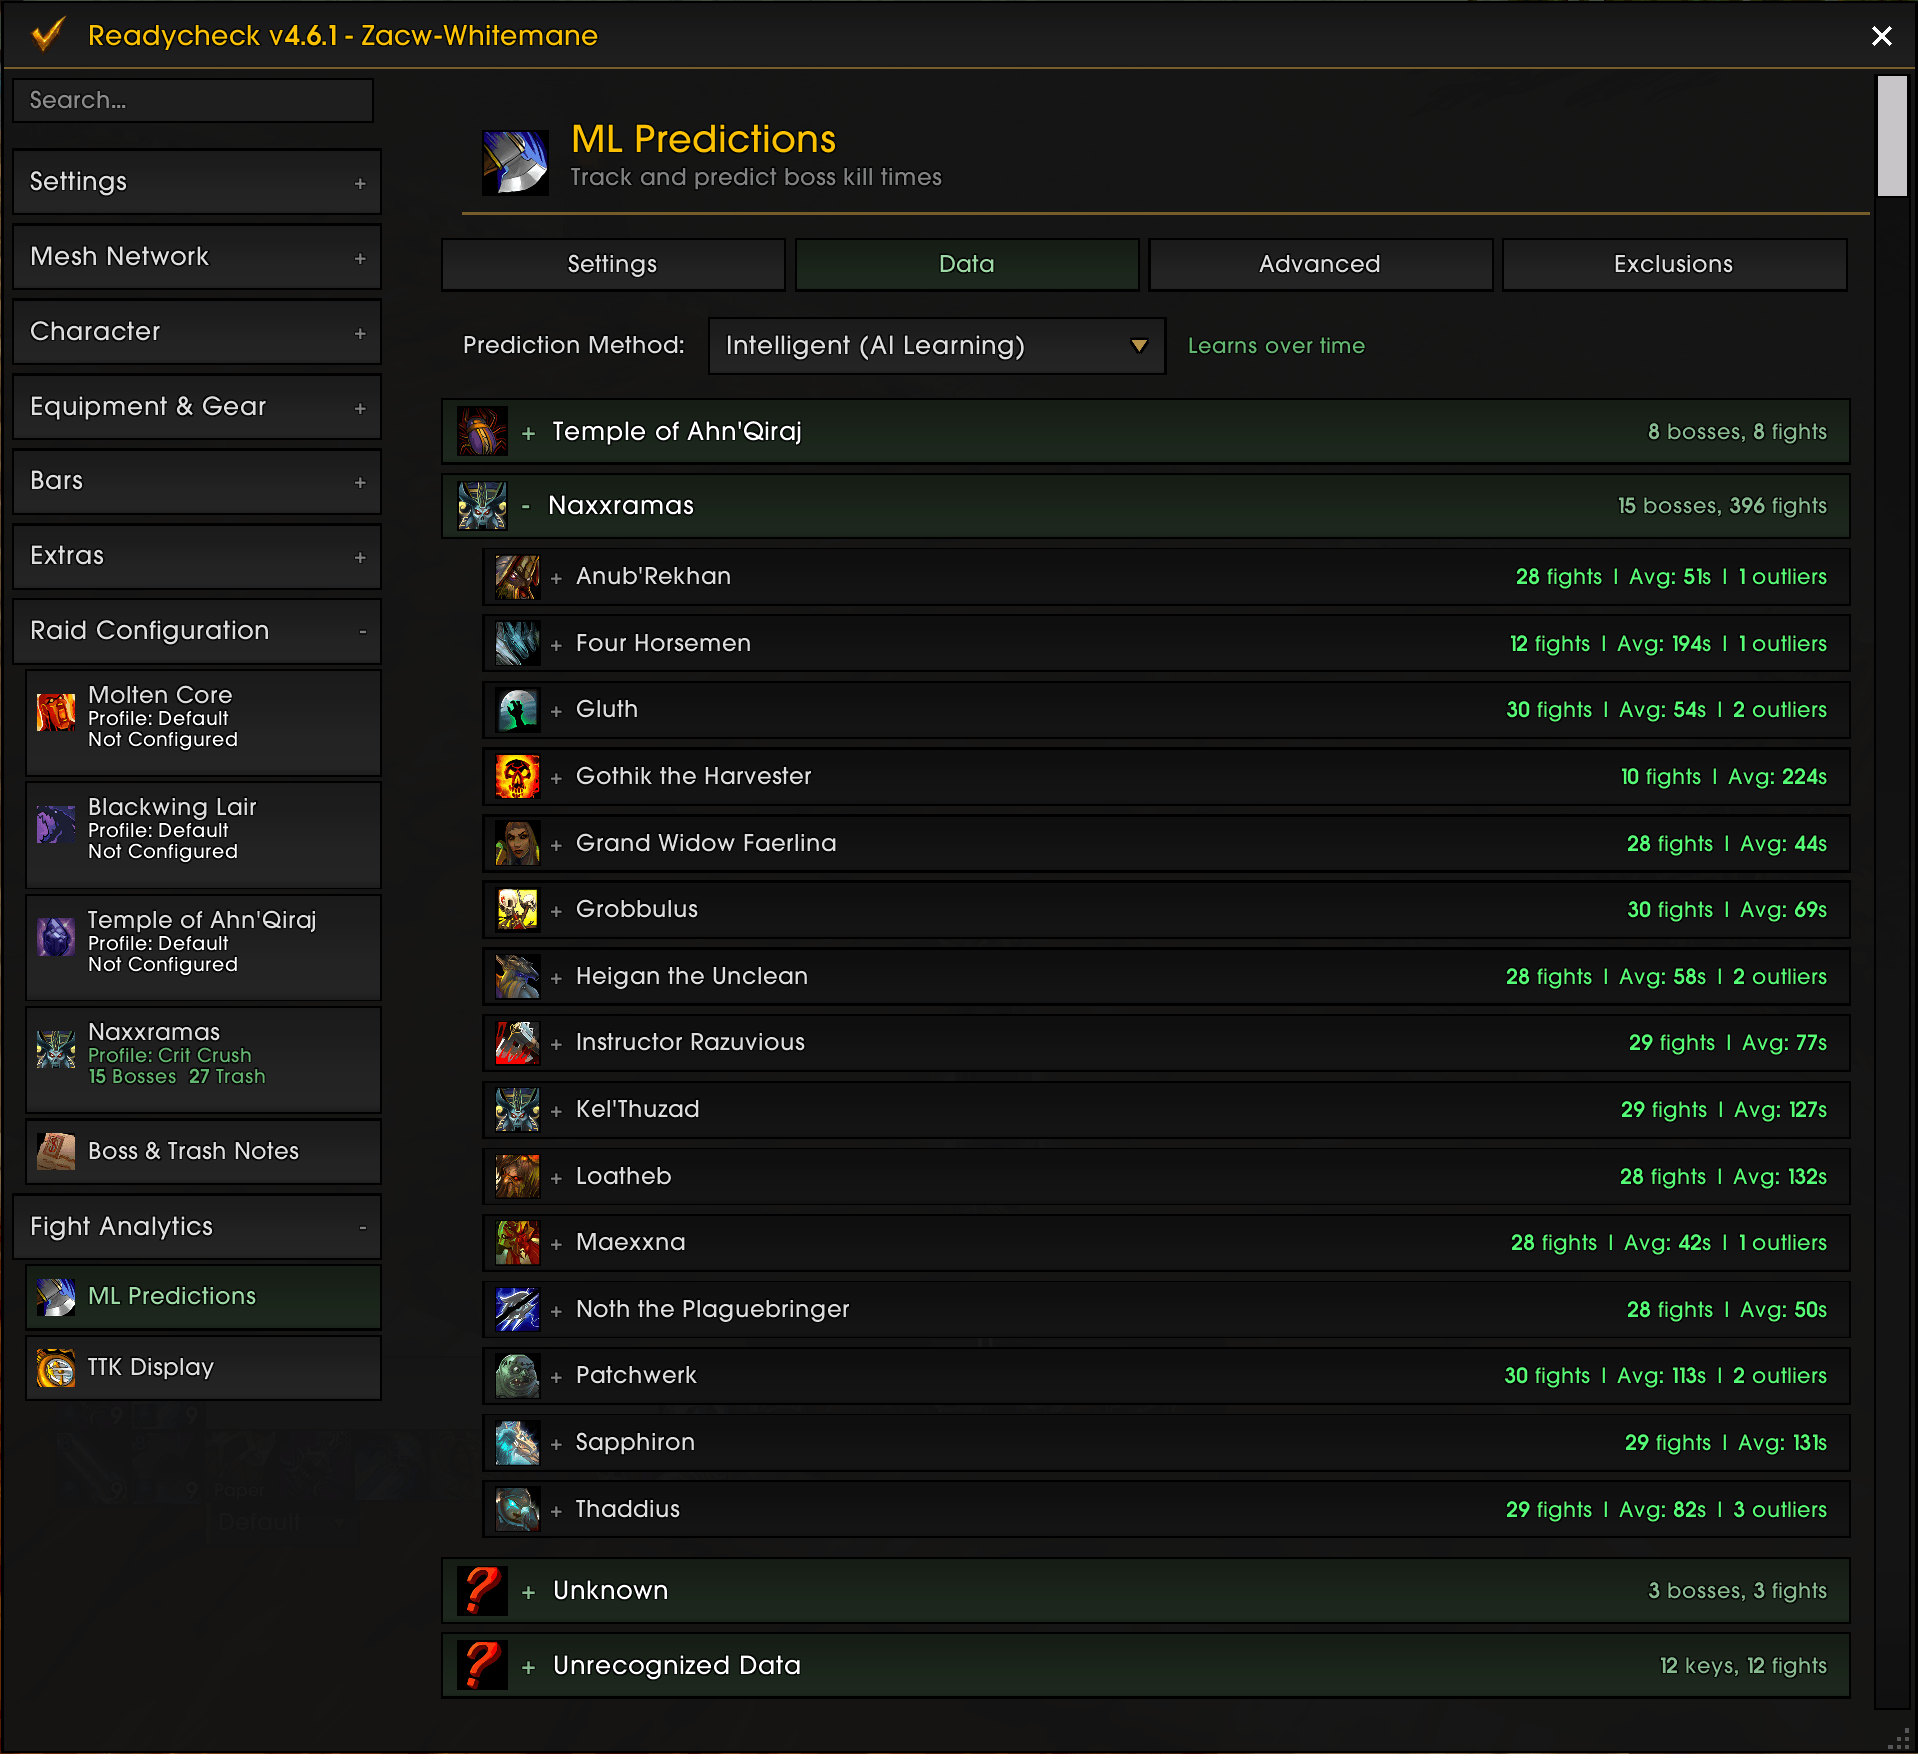Expand the Mesh Network sidebar section
1918x1754 pixels.
[197, 257]
